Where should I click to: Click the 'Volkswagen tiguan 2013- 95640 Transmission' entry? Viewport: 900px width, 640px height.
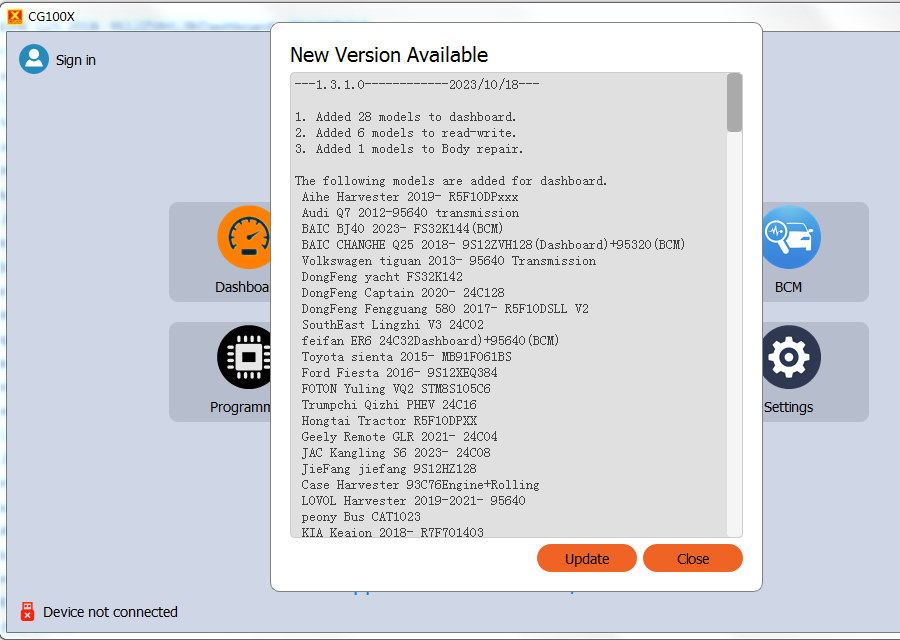(x=449, y=262)
